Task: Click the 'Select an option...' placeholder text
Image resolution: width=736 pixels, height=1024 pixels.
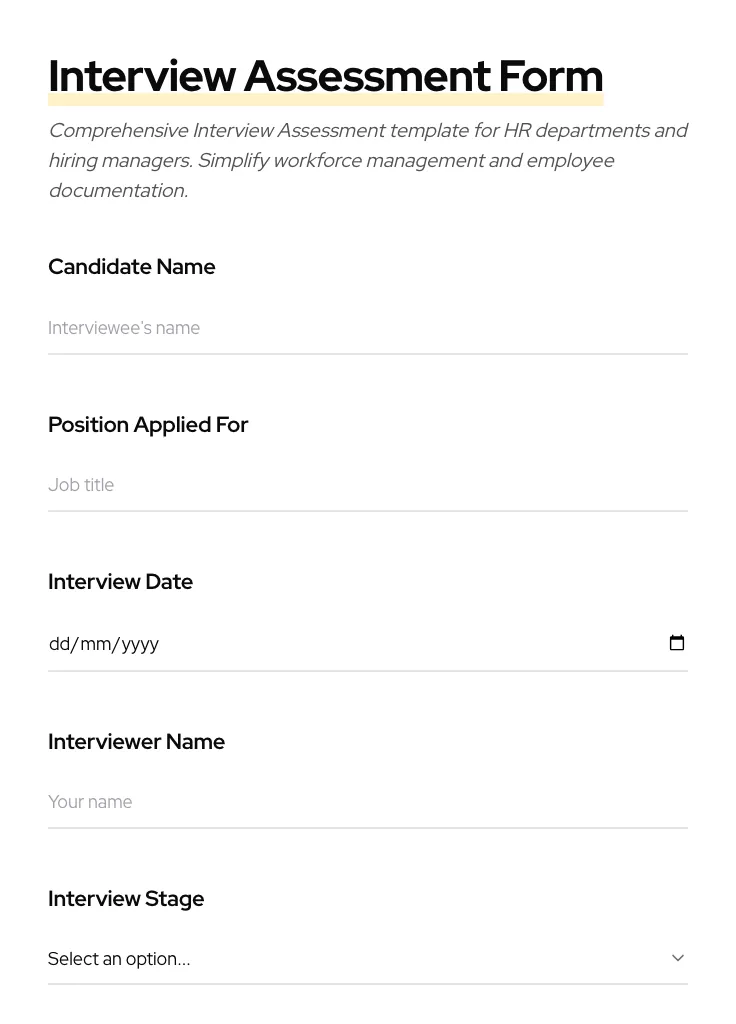Action: pyautogui.click(x=119, y=958)
